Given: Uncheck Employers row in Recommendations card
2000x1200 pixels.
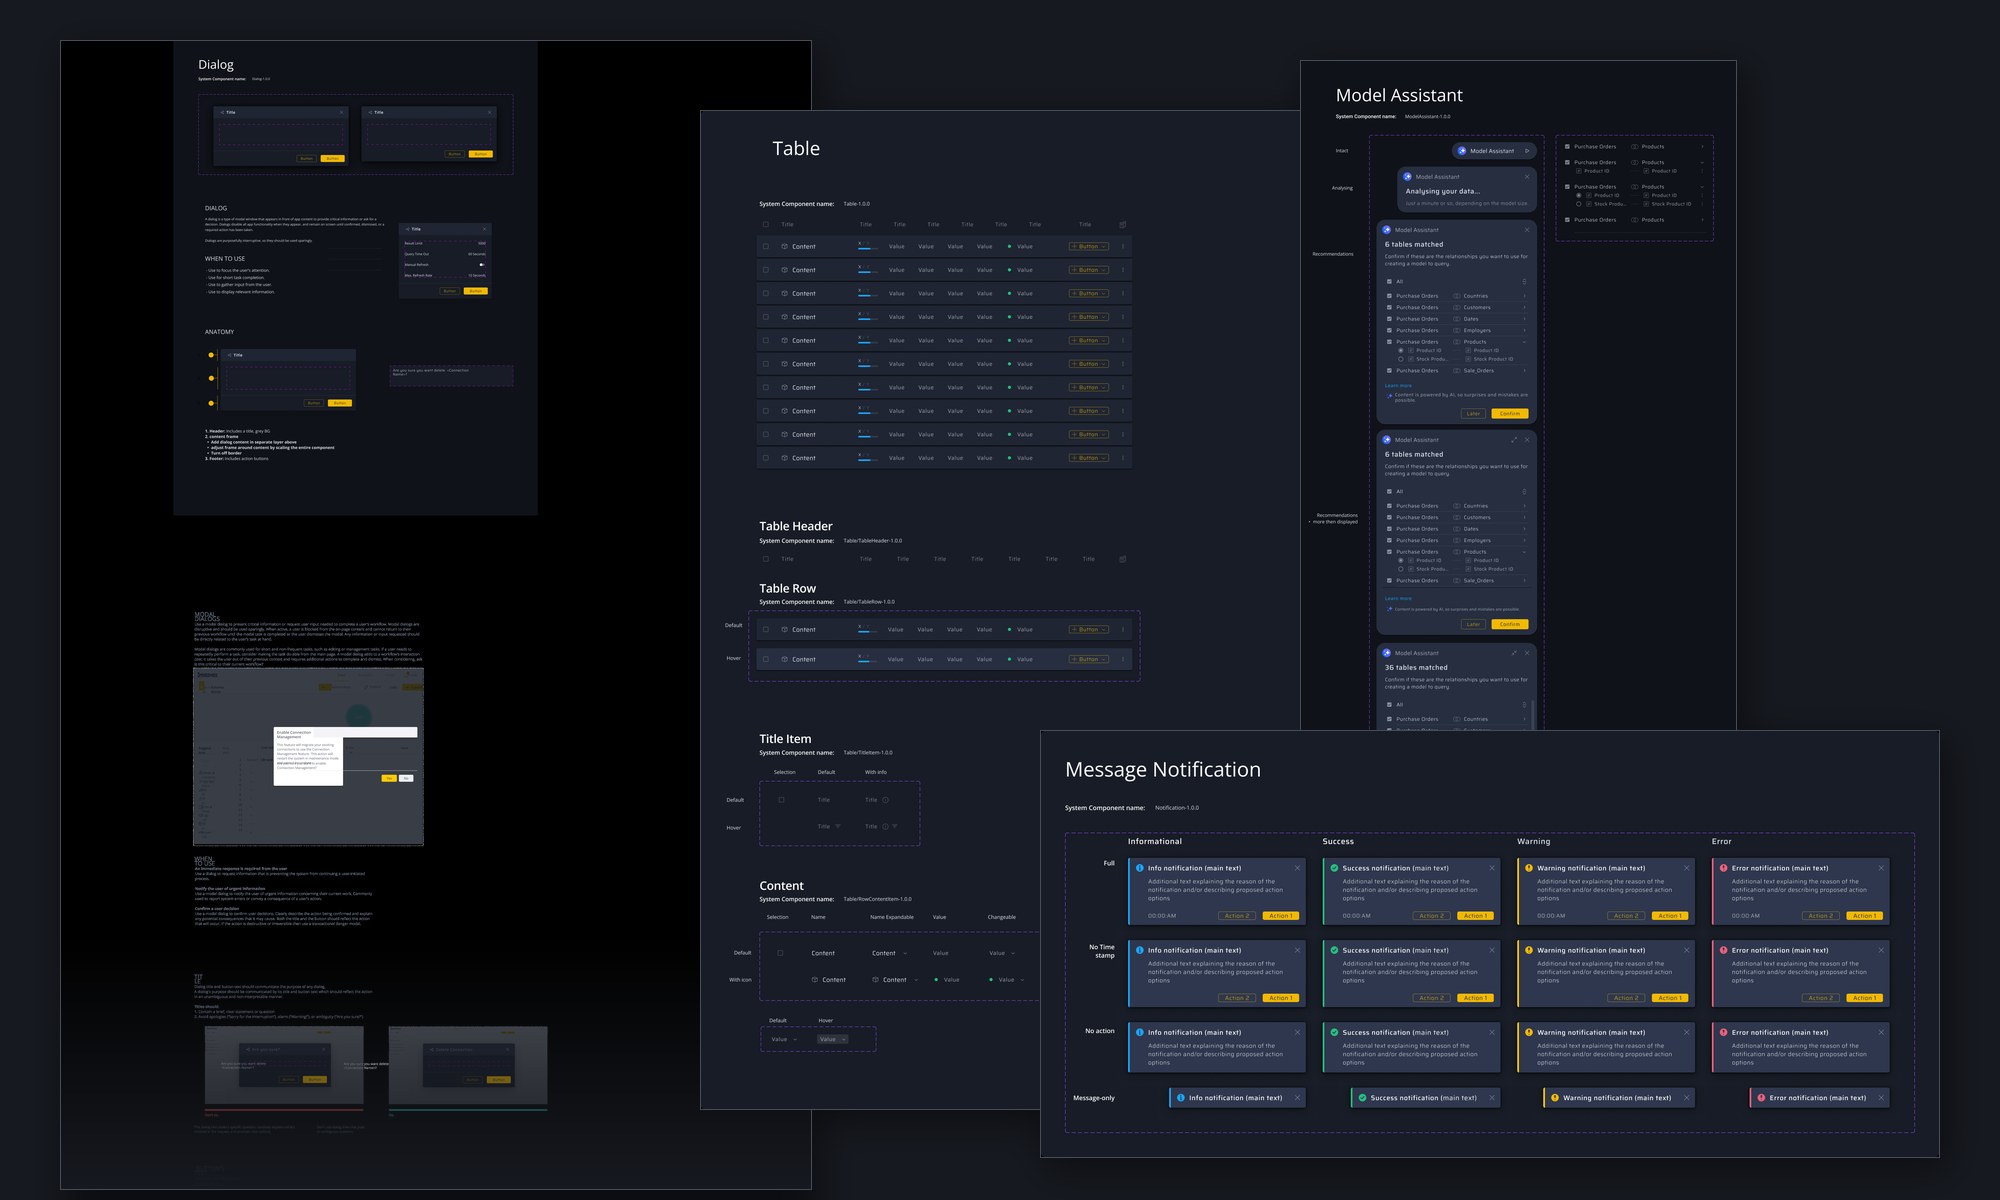Looking at the screenshot, I should pyautogui.click(x=1389, y=330).
